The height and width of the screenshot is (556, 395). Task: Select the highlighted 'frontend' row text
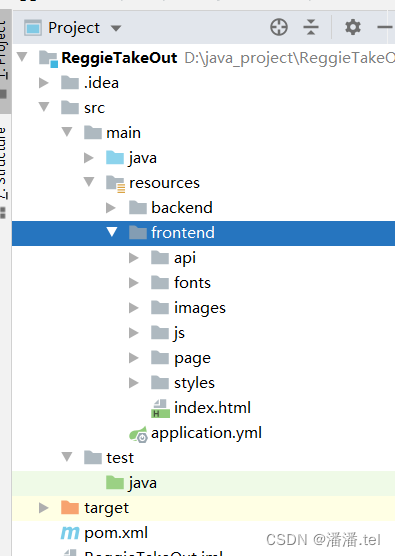(183, 233)
